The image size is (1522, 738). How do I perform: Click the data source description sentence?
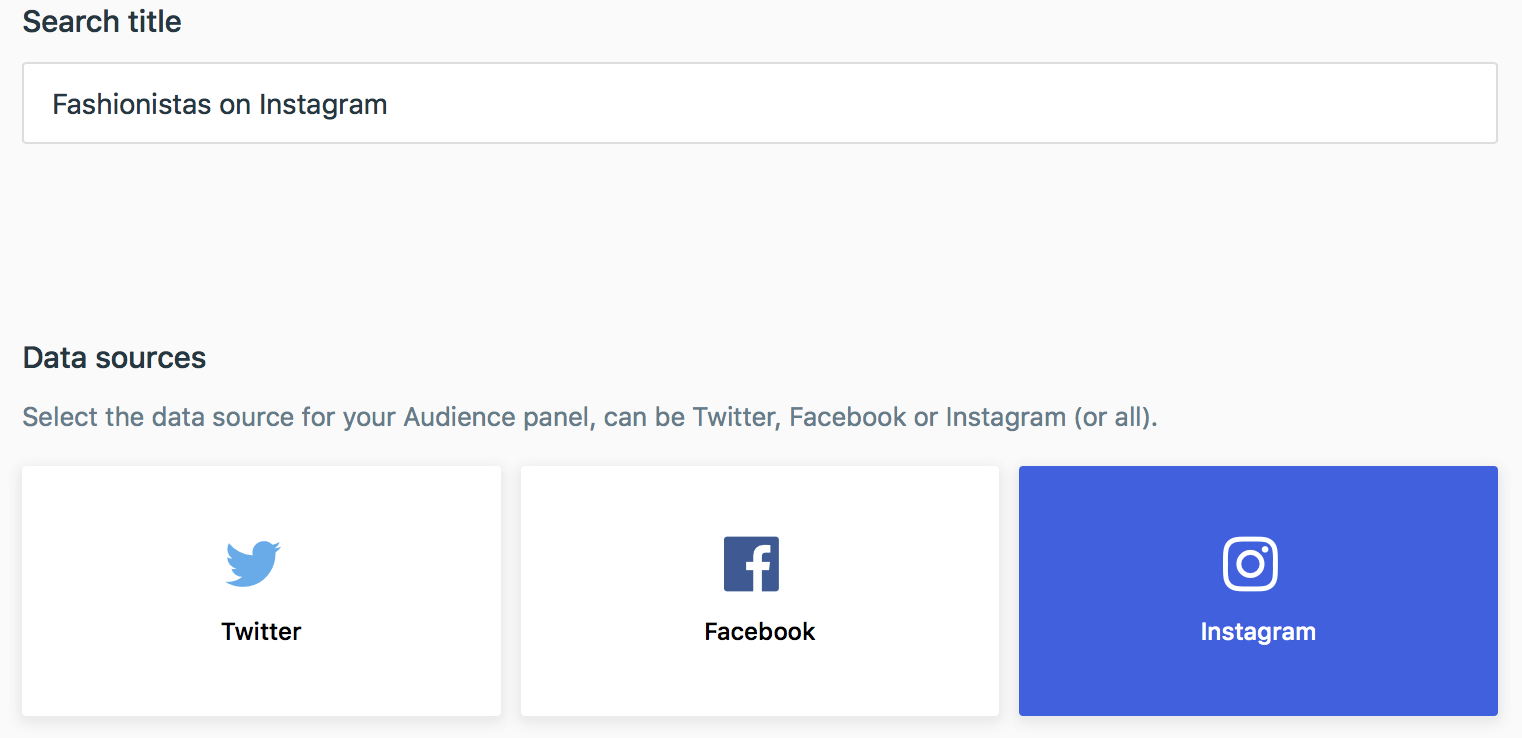click(589, 417)
